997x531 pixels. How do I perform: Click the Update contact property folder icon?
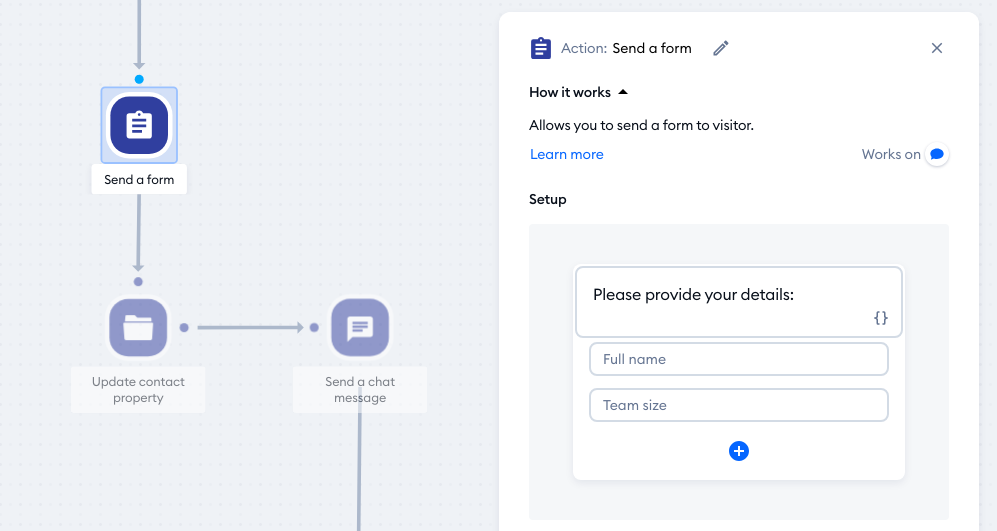(138, 327)
